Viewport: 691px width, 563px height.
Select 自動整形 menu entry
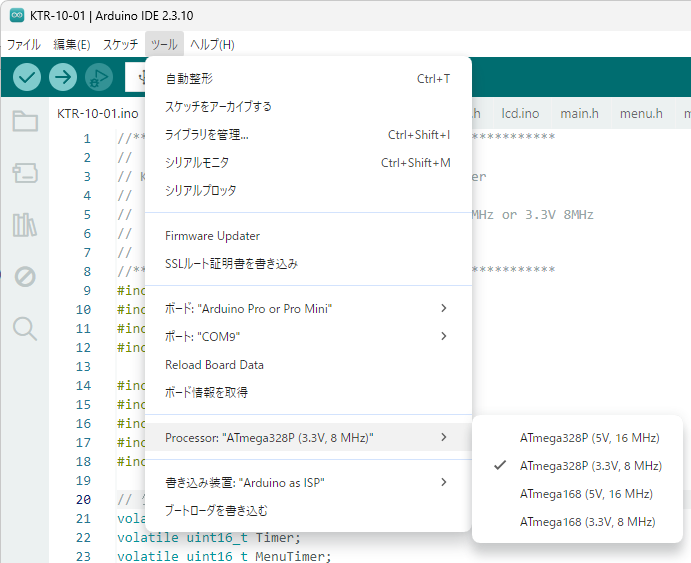tap(308, 79)
